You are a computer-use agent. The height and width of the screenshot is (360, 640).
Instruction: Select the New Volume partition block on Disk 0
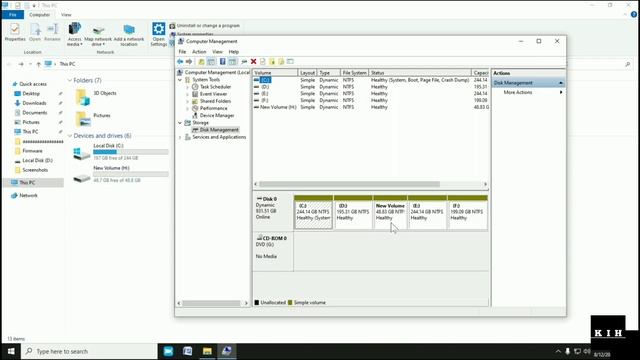click(x=390, y=212)
